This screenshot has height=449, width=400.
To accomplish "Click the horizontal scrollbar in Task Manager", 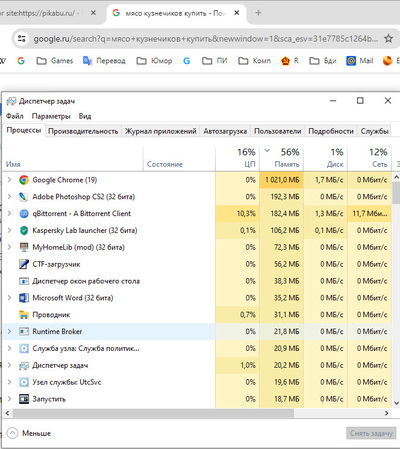I will (x=153, y=413).
